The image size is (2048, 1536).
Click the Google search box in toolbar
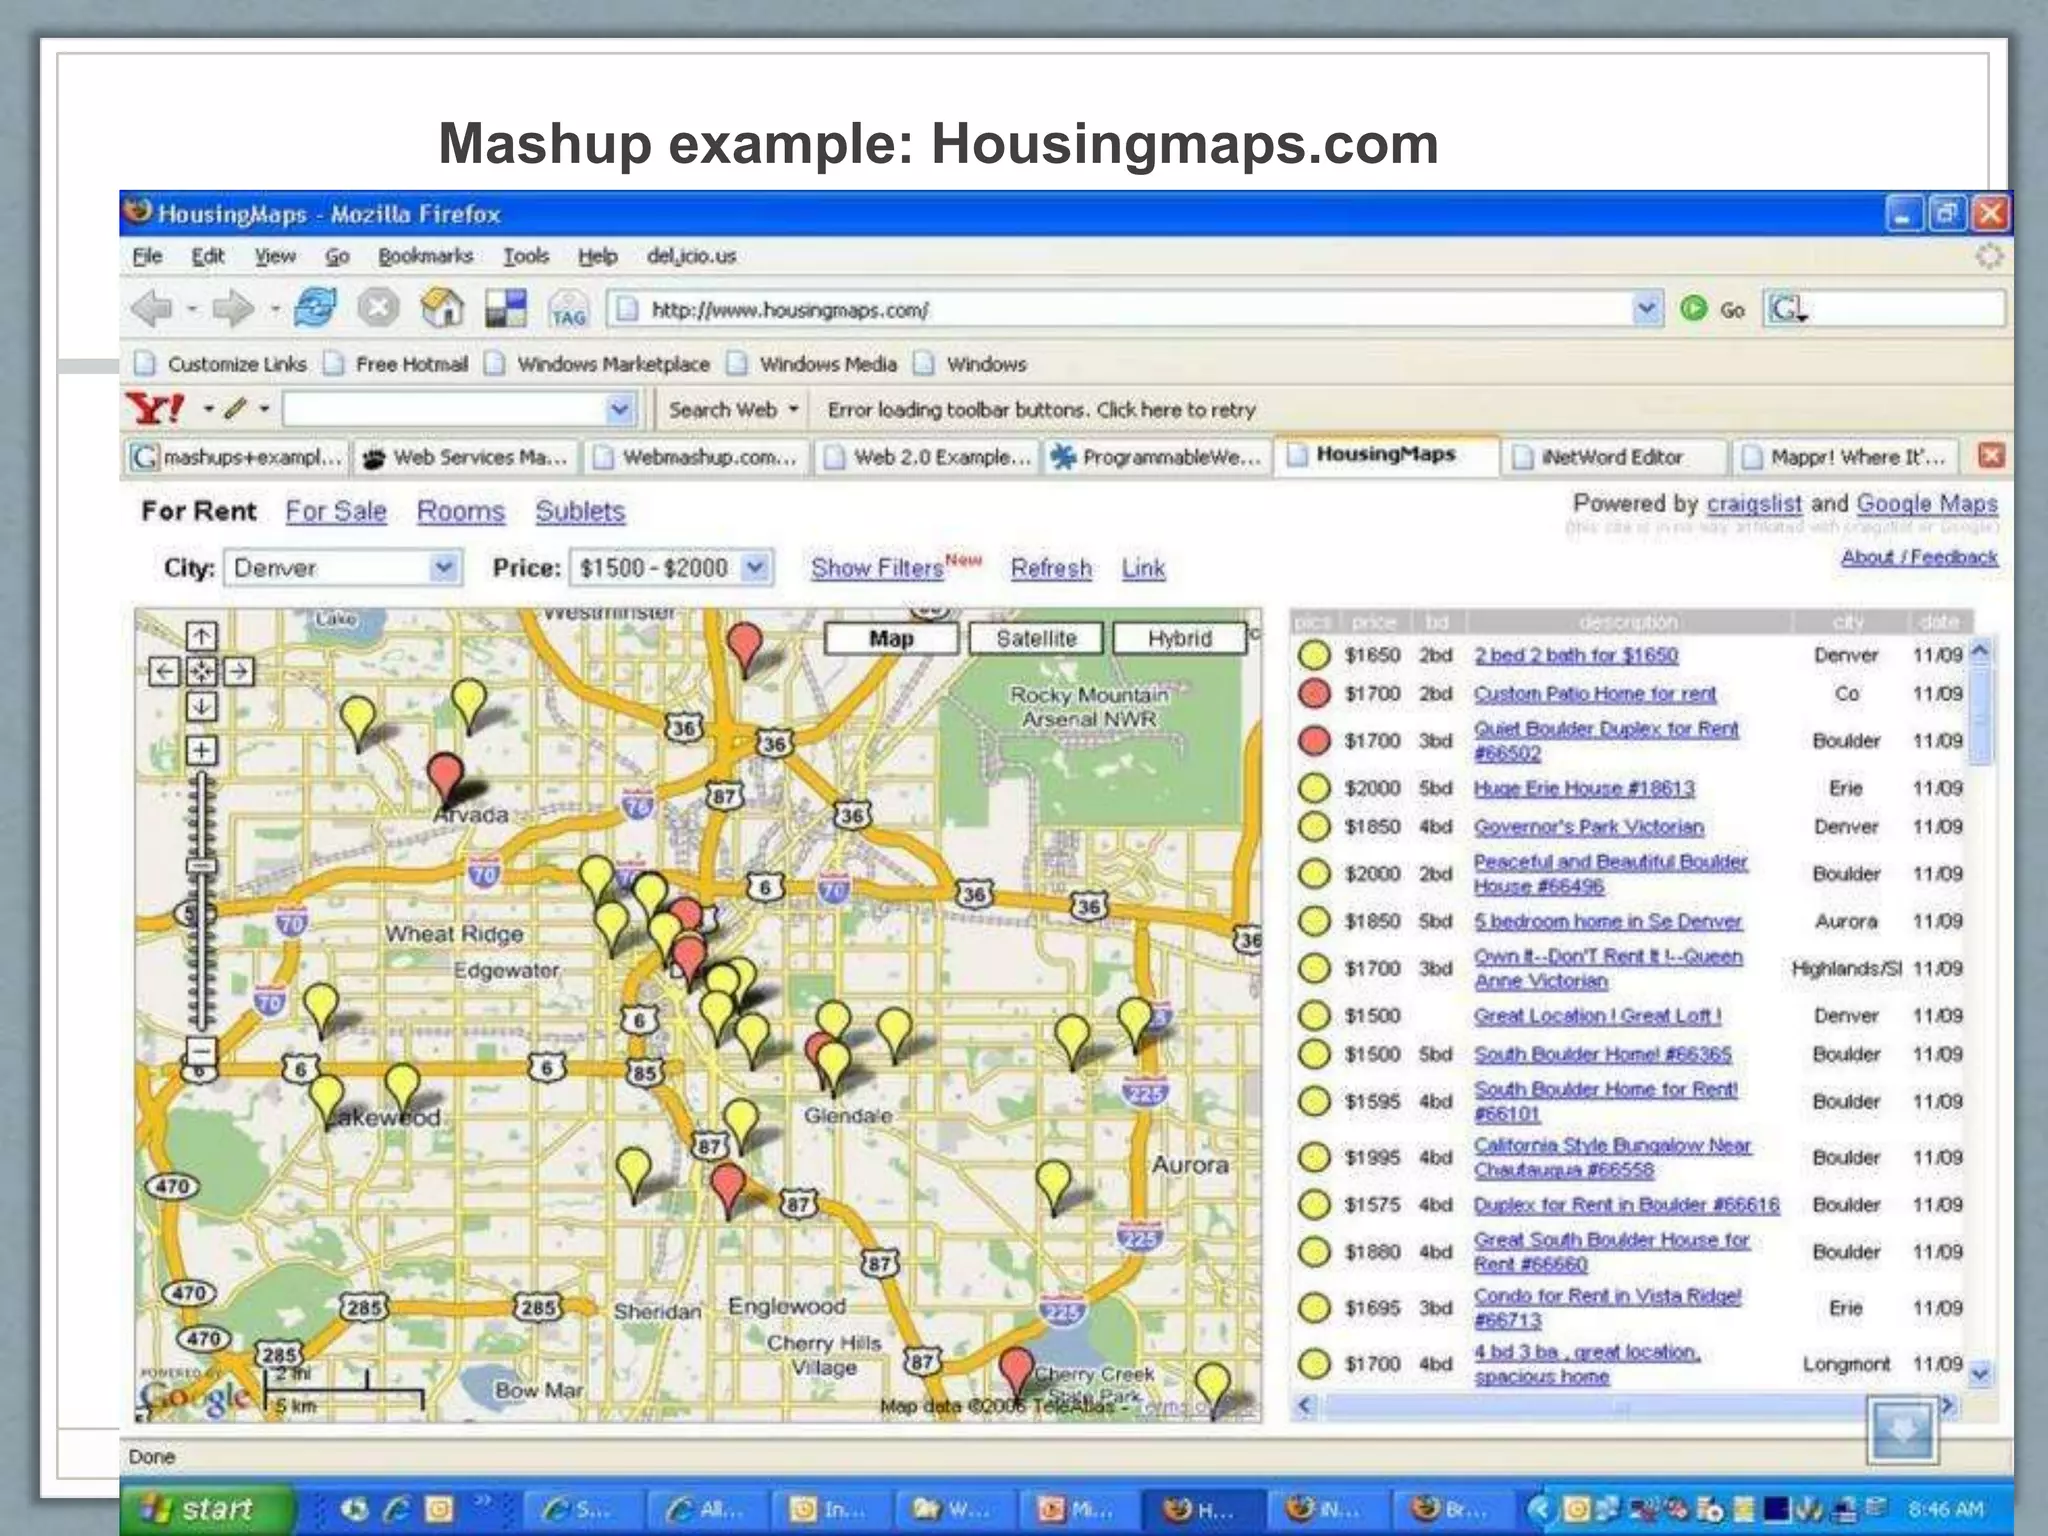coord(1885,309)
